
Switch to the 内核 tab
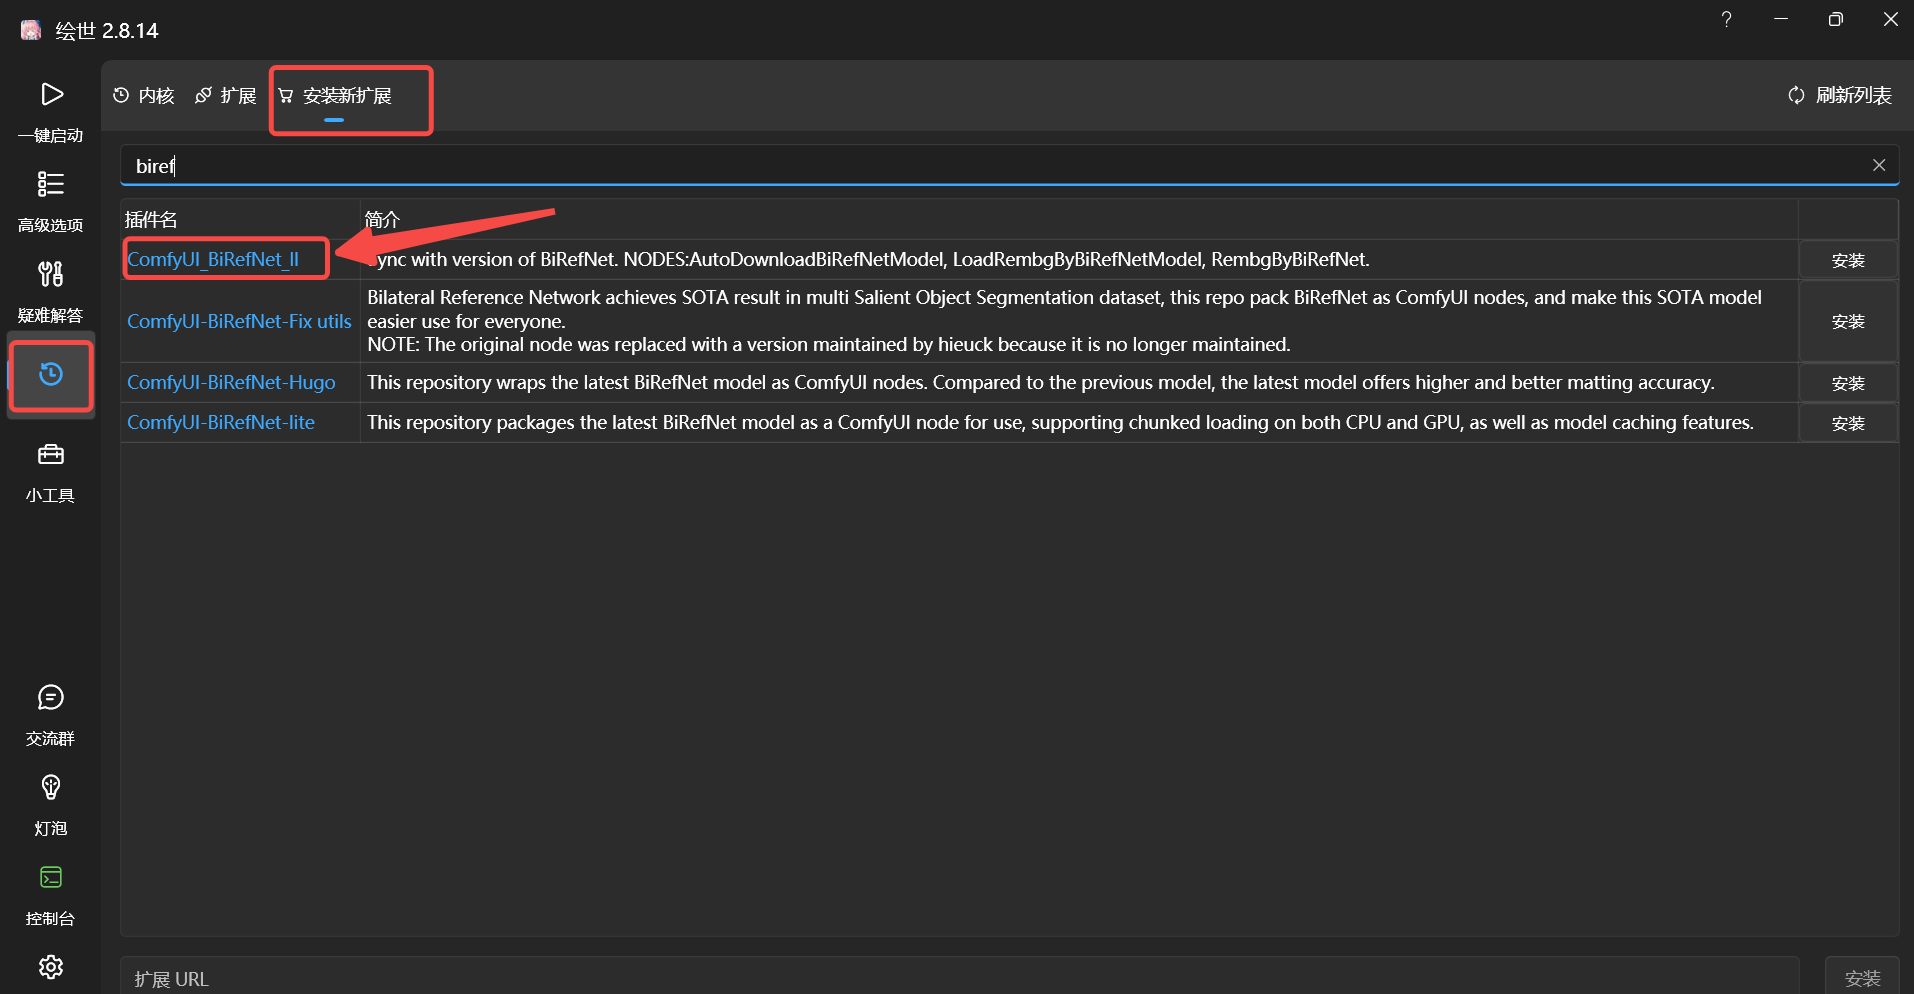tap(144, 96)
